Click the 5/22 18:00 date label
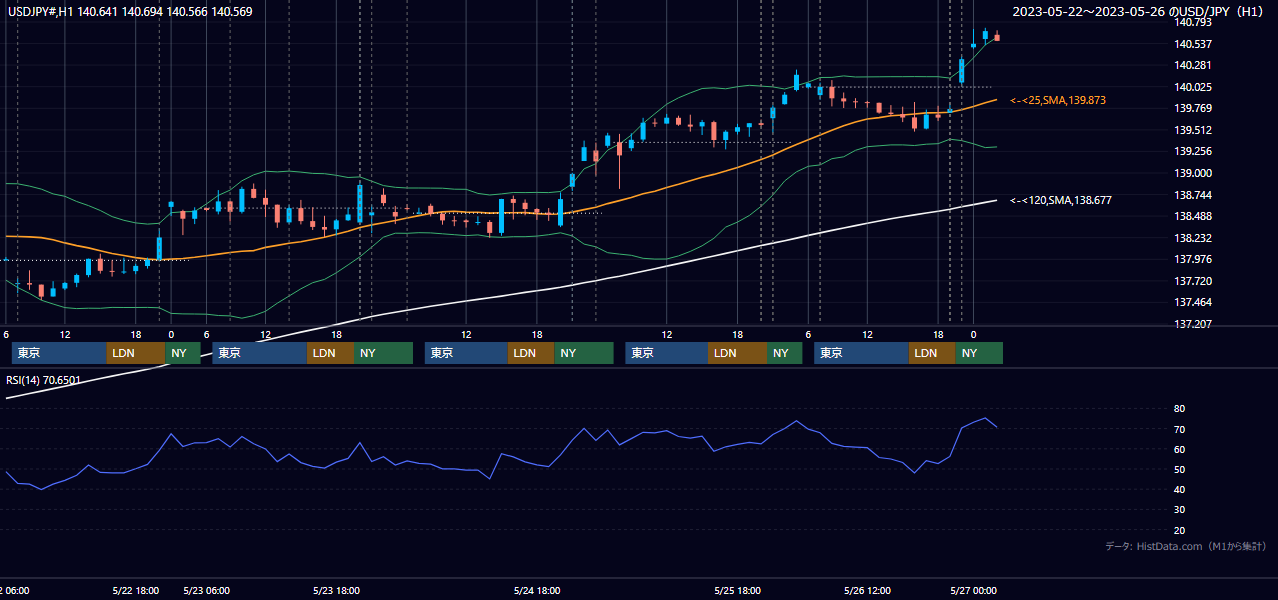 pos(135,591)
